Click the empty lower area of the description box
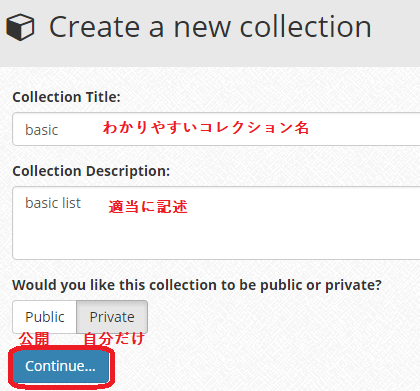420x391 pixels. pyautogui.click(x=216, y=238)
